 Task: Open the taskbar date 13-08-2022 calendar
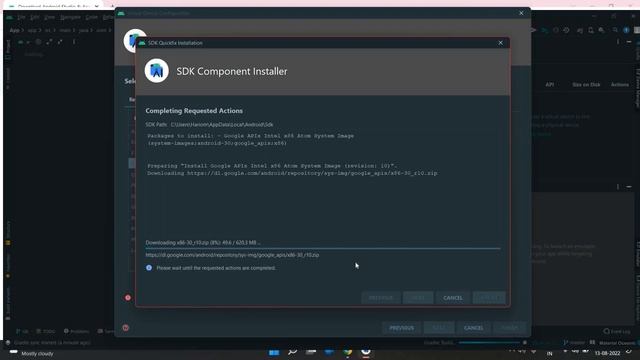click(607, 353)
